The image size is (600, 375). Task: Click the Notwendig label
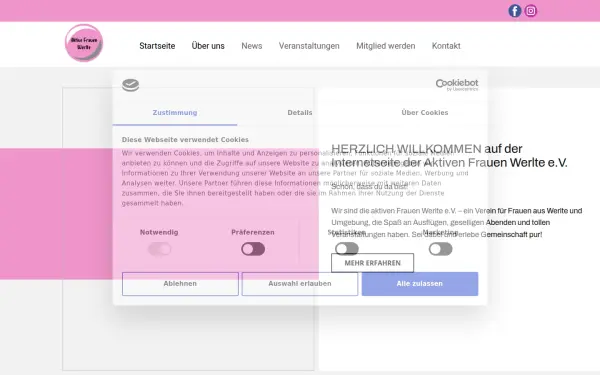159,232
